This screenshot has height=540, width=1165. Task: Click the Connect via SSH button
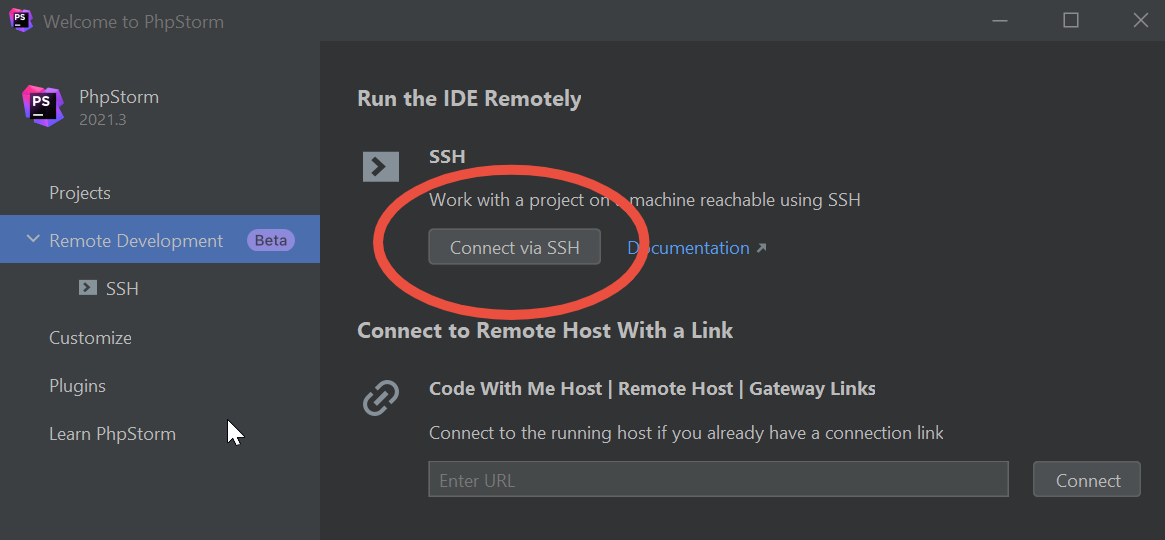tap(514, 247)
